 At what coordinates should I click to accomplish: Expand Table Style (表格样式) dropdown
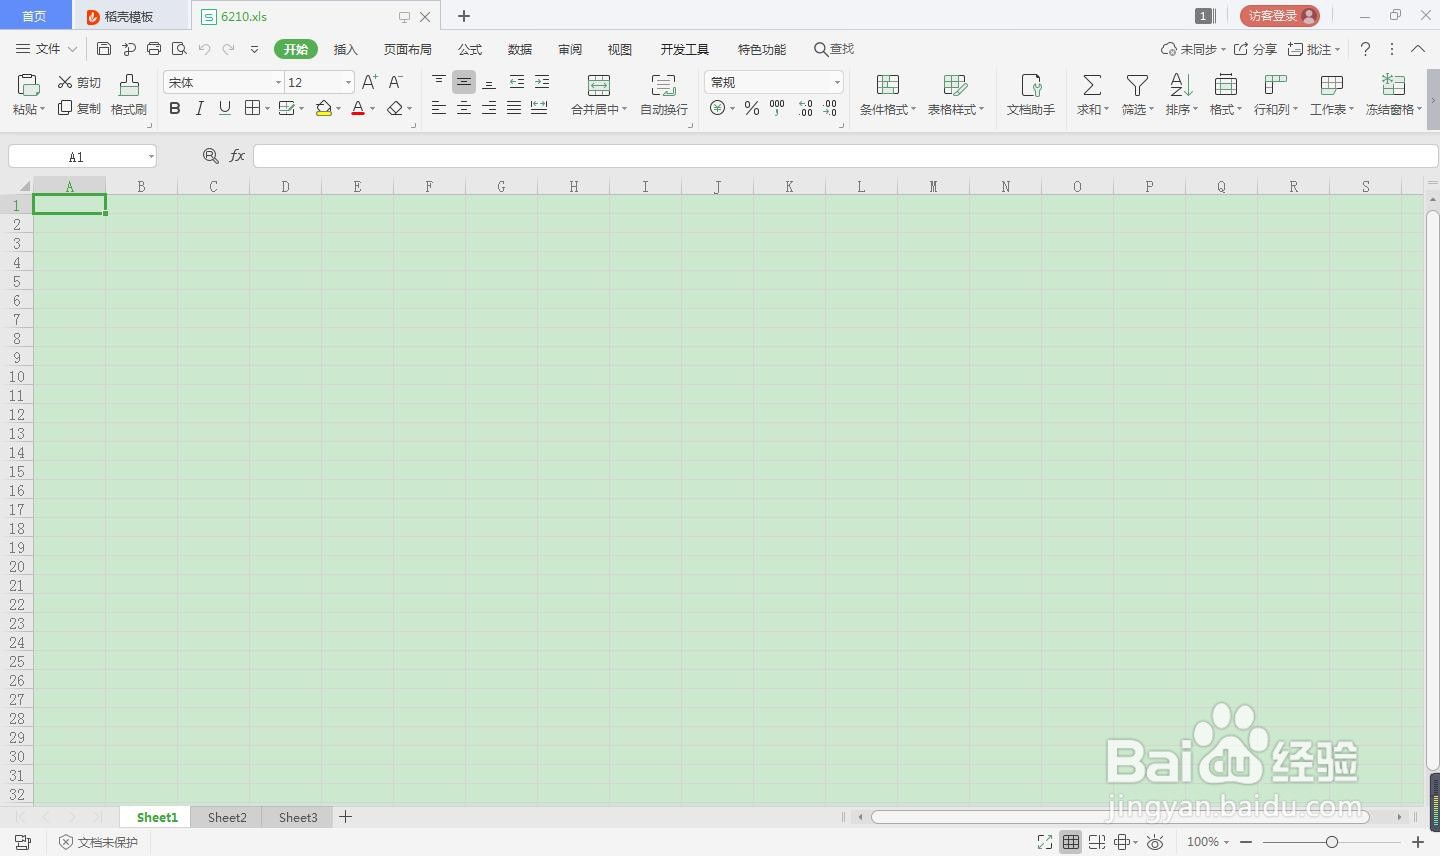(982, 109)
